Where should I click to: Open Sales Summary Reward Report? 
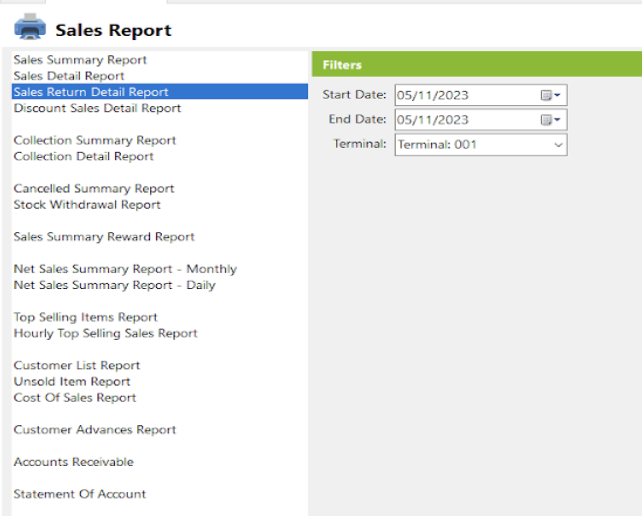coord(104,237)
